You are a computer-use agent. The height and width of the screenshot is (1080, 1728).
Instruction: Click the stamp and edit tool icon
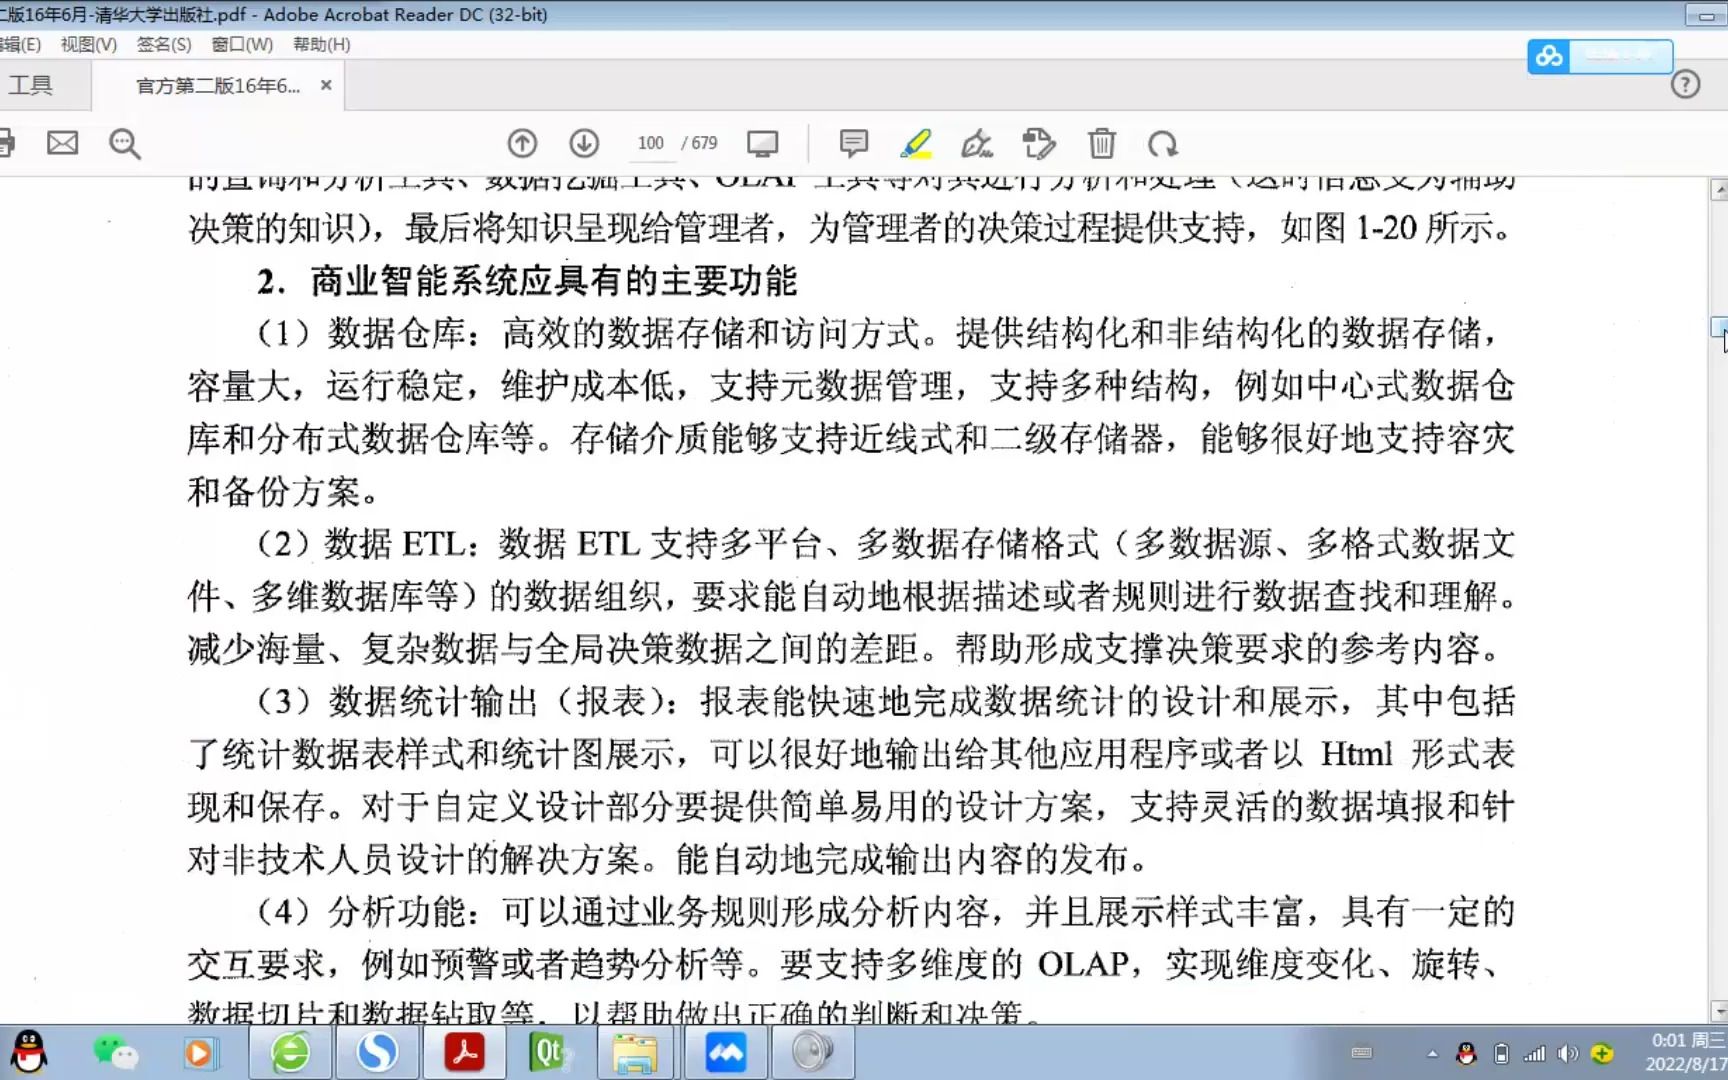pos(1039,144)
